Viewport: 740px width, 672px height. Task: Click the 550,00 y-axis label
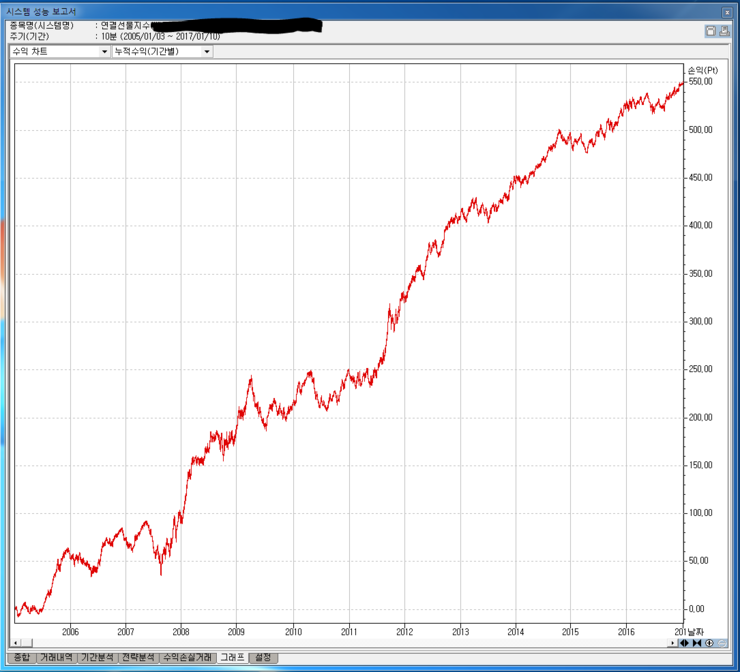point(700,82)
